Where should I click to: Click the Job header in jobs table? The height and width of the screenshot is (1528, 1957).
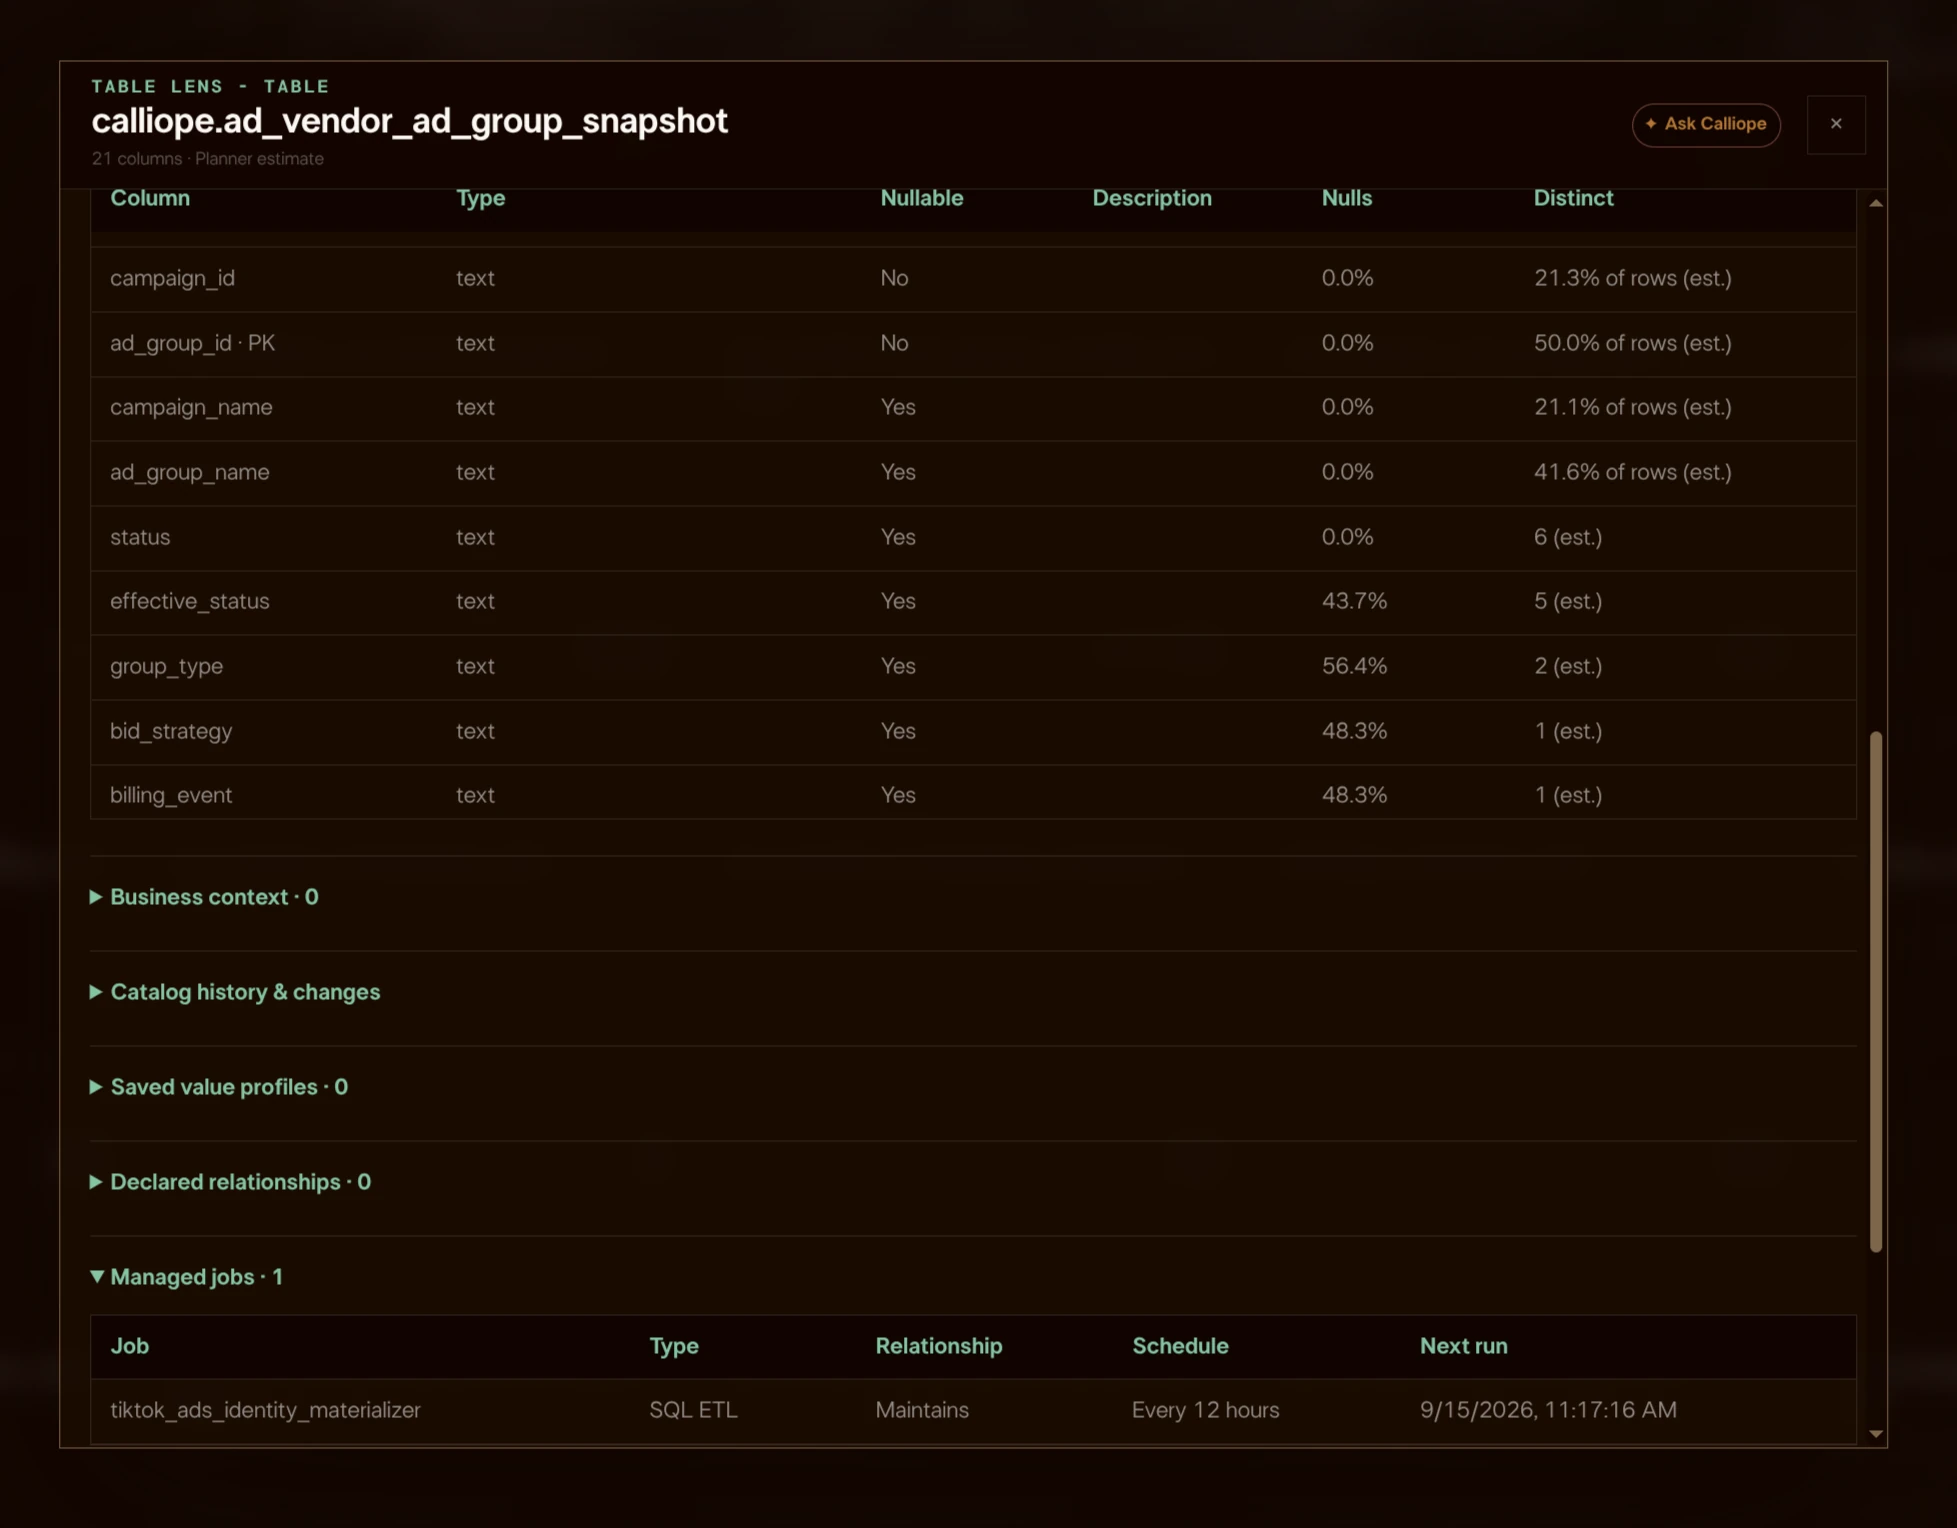pyautogui.click(x=130, y=1346)
